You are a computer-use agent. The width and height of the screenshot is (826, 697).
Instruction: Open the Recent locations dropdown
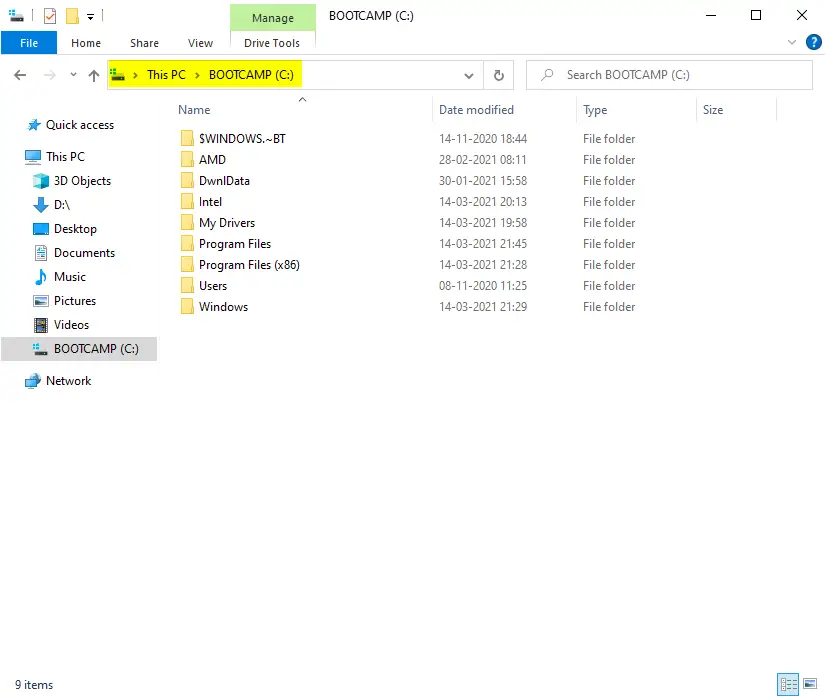(73, 75)
